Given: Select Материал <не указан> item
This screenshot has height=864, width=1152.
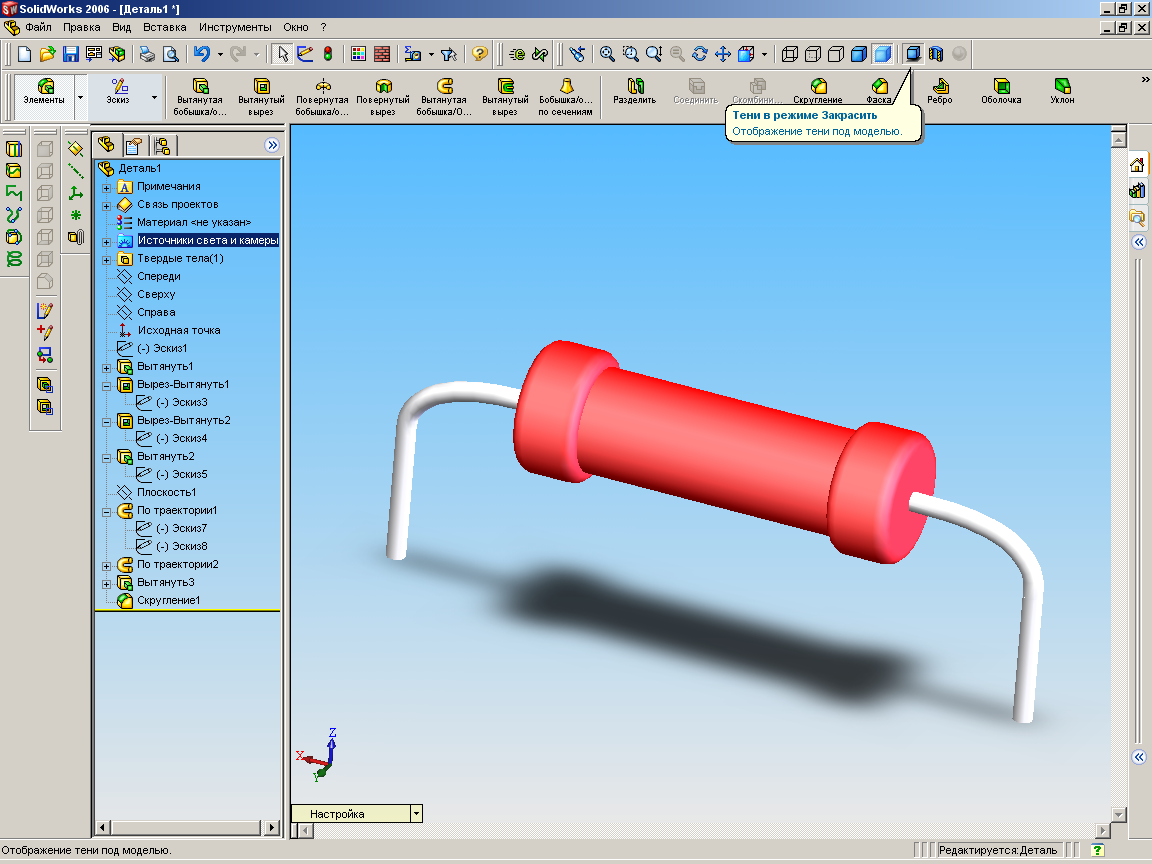Looking at the screenshot, I should (x=194, y=222).
